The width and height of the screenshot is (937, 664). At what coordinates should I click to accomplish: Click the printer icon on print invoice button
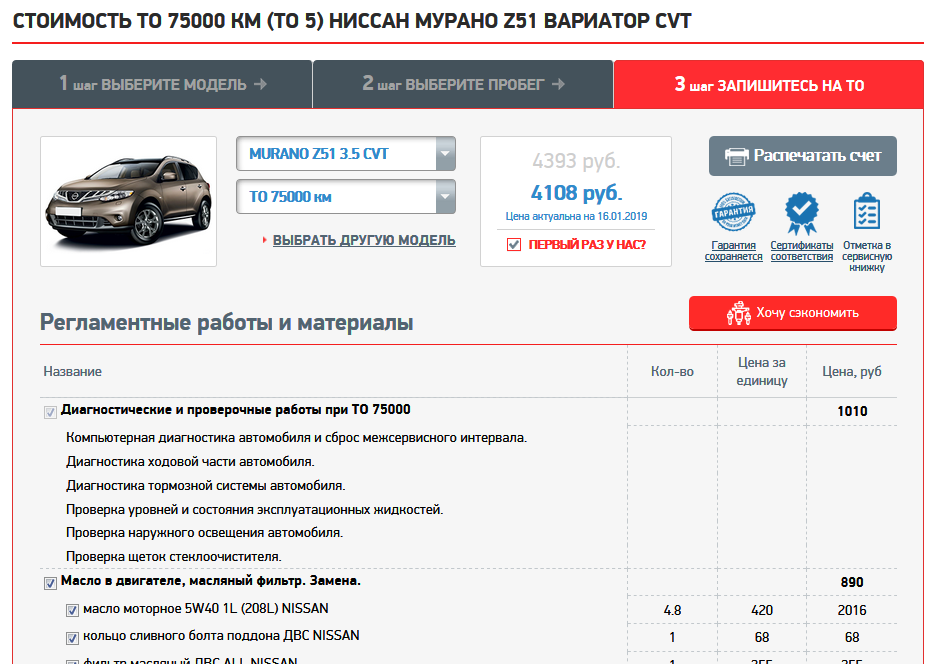736,157
